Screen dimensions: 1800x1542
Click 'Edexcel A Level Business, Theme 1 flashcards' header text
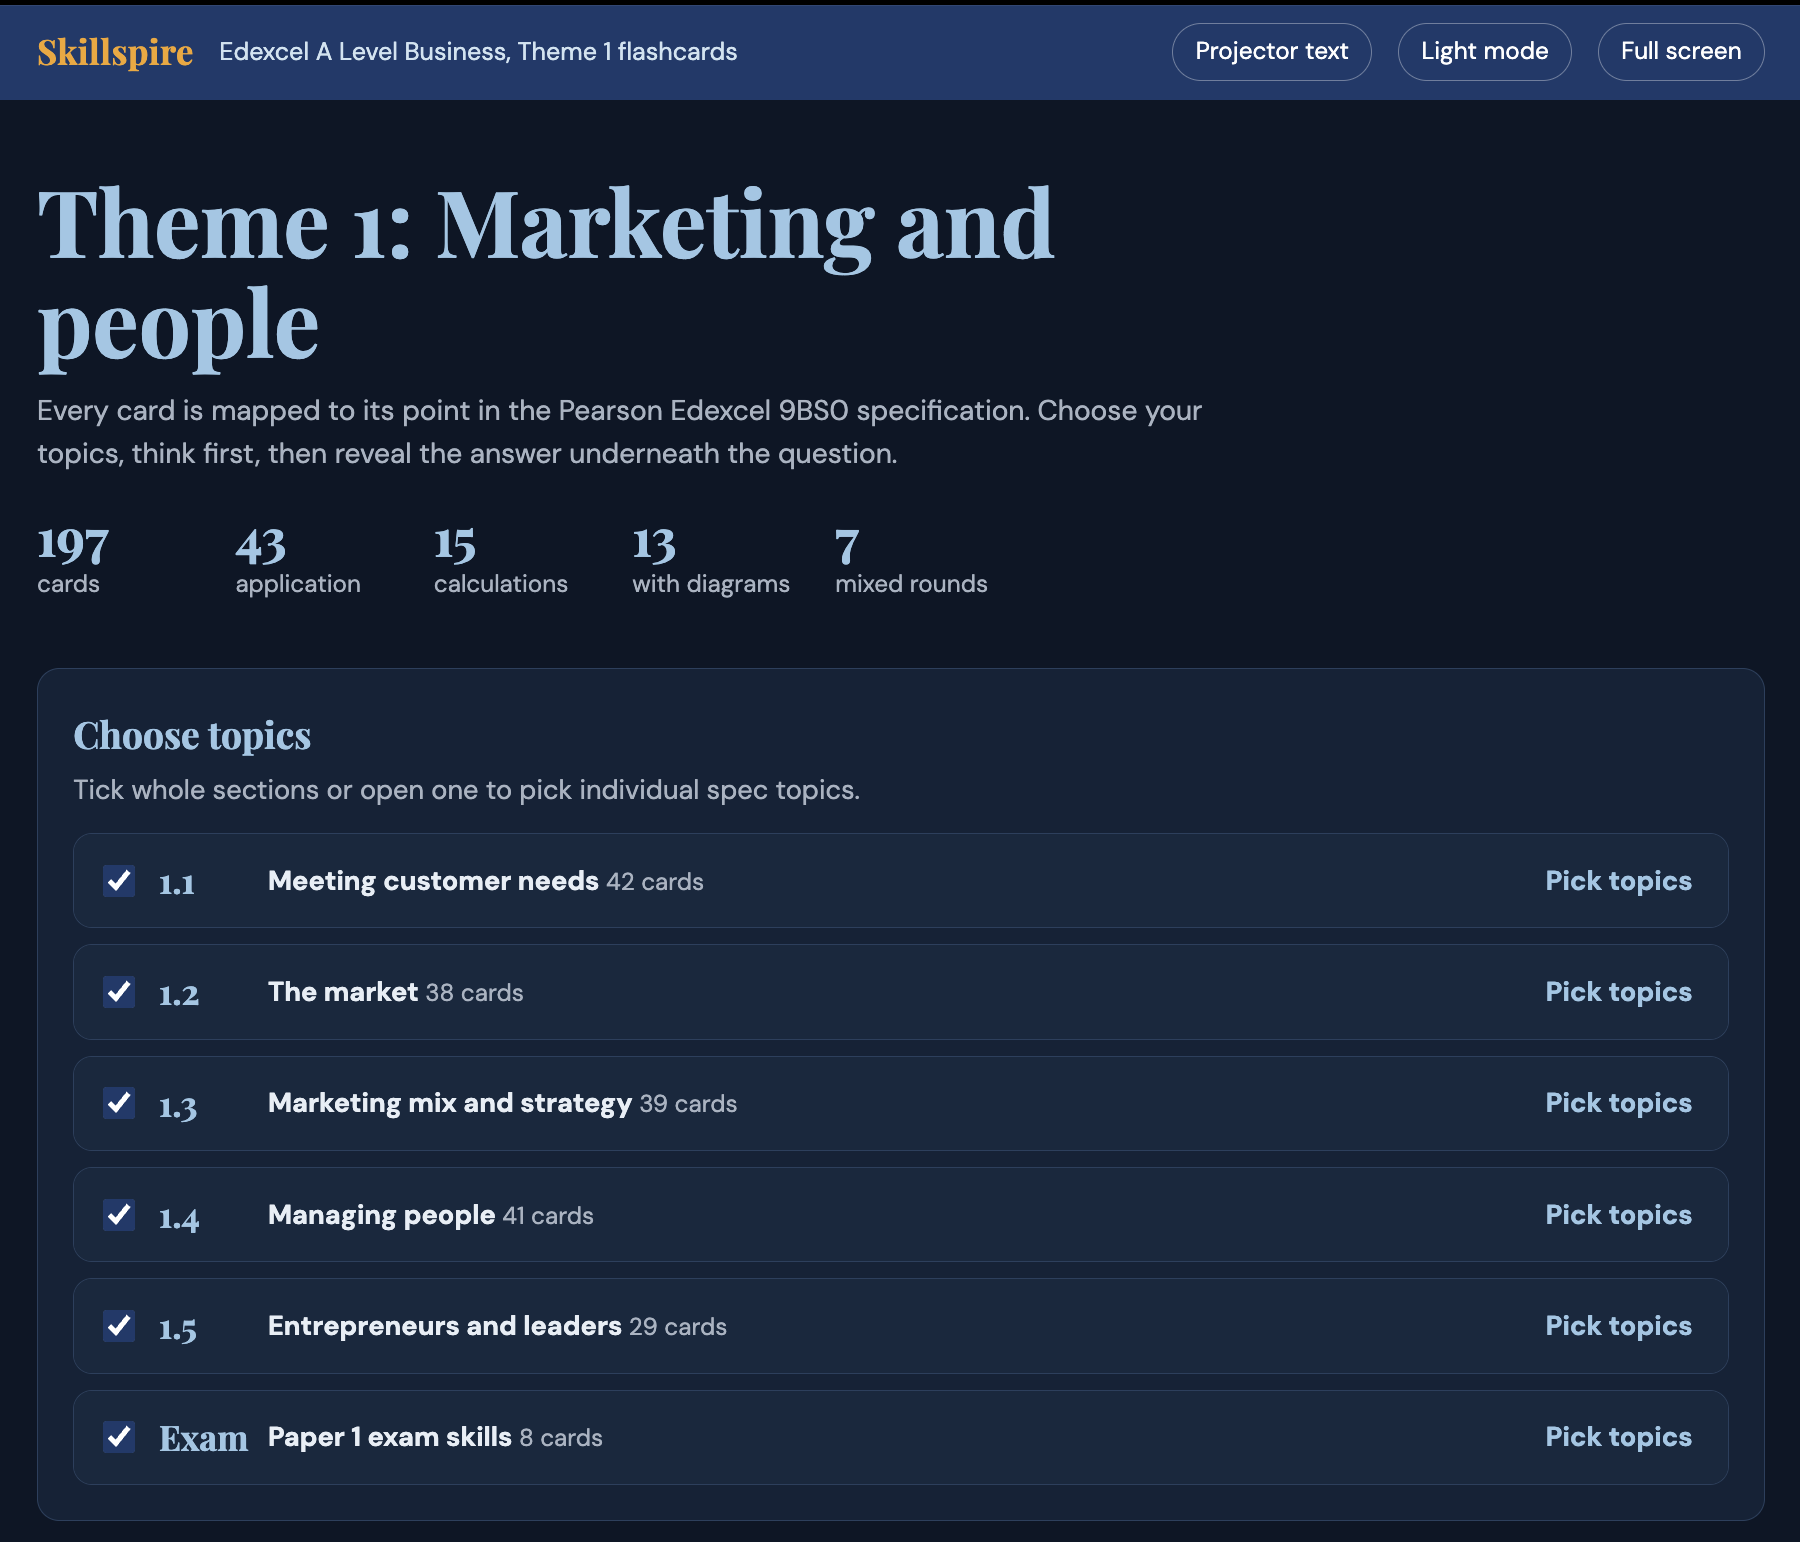tap(478, 52)
